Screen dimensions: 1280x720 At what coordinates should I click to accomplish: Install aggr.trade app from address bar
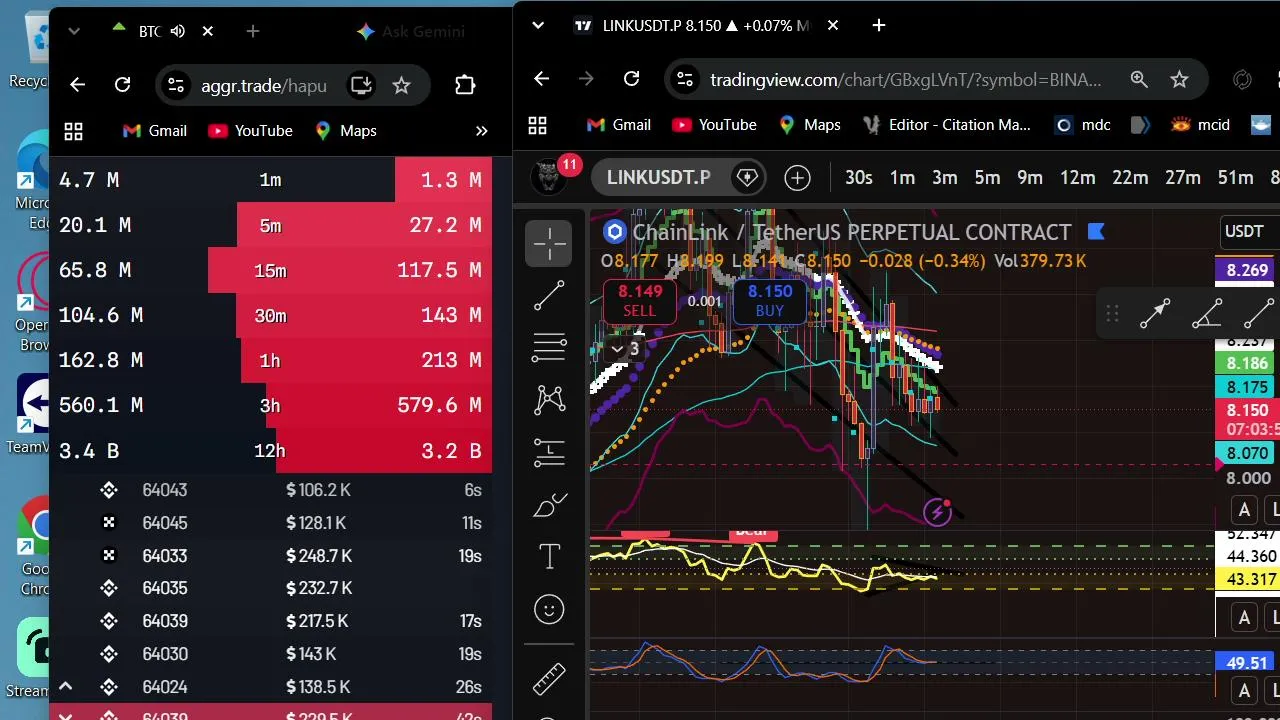[361, 85]
